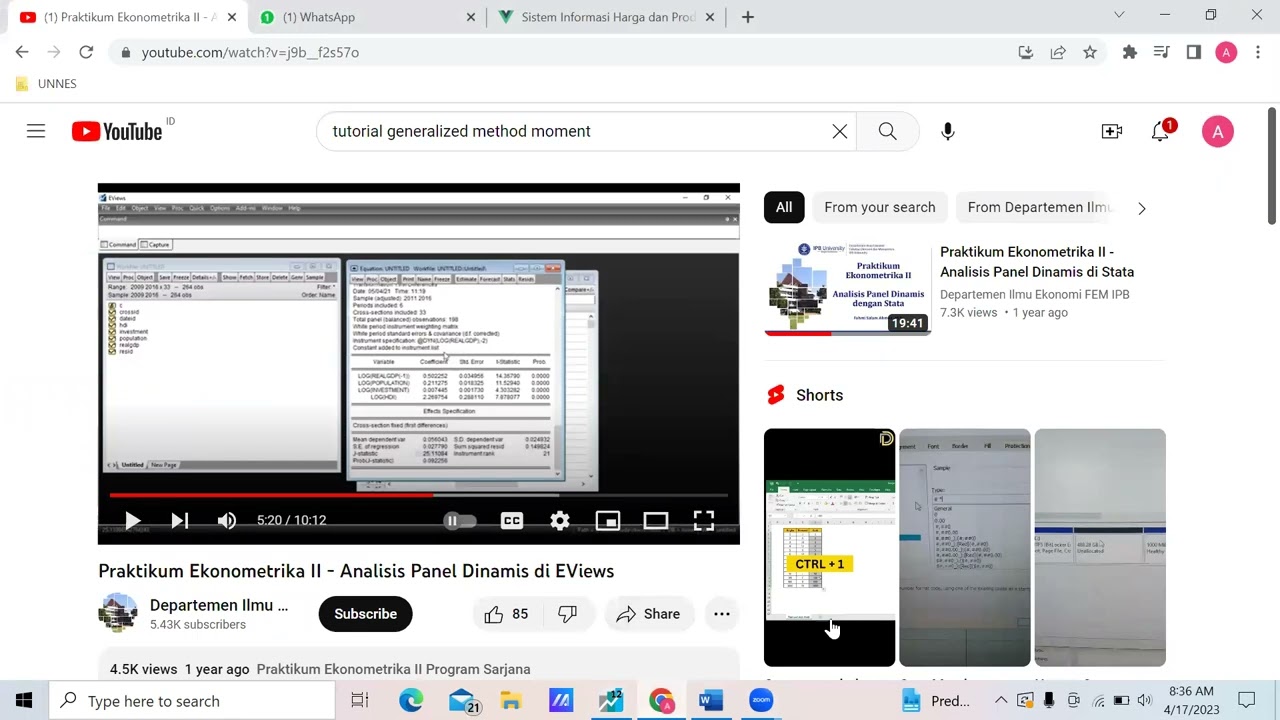Open the Praktikum Ekonometrika II Stata title

point(1037,262)
